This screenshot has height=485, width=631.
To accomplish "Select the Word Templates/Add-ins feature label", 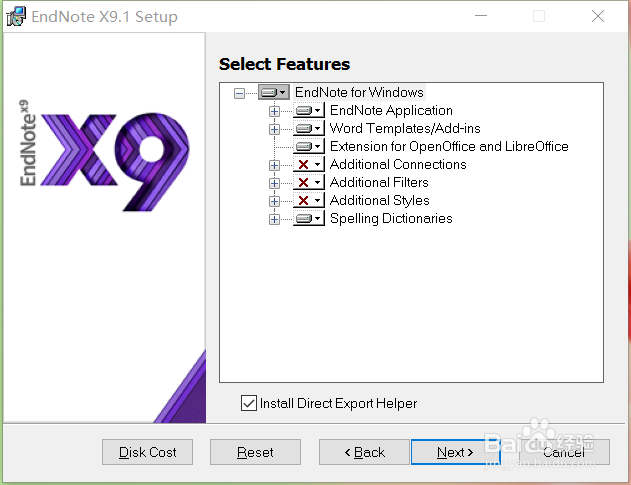I will click(405, 128).
